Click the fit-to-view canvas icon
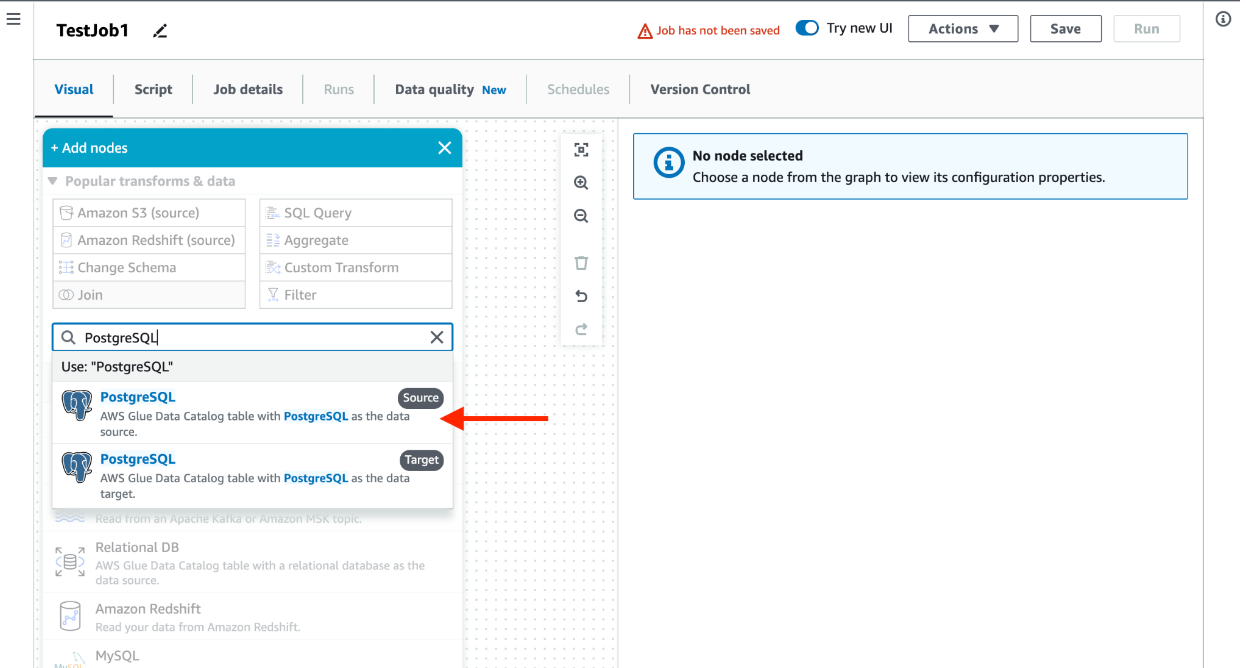The height and width of the screenshot is (668, 1246). coord(581,150)
